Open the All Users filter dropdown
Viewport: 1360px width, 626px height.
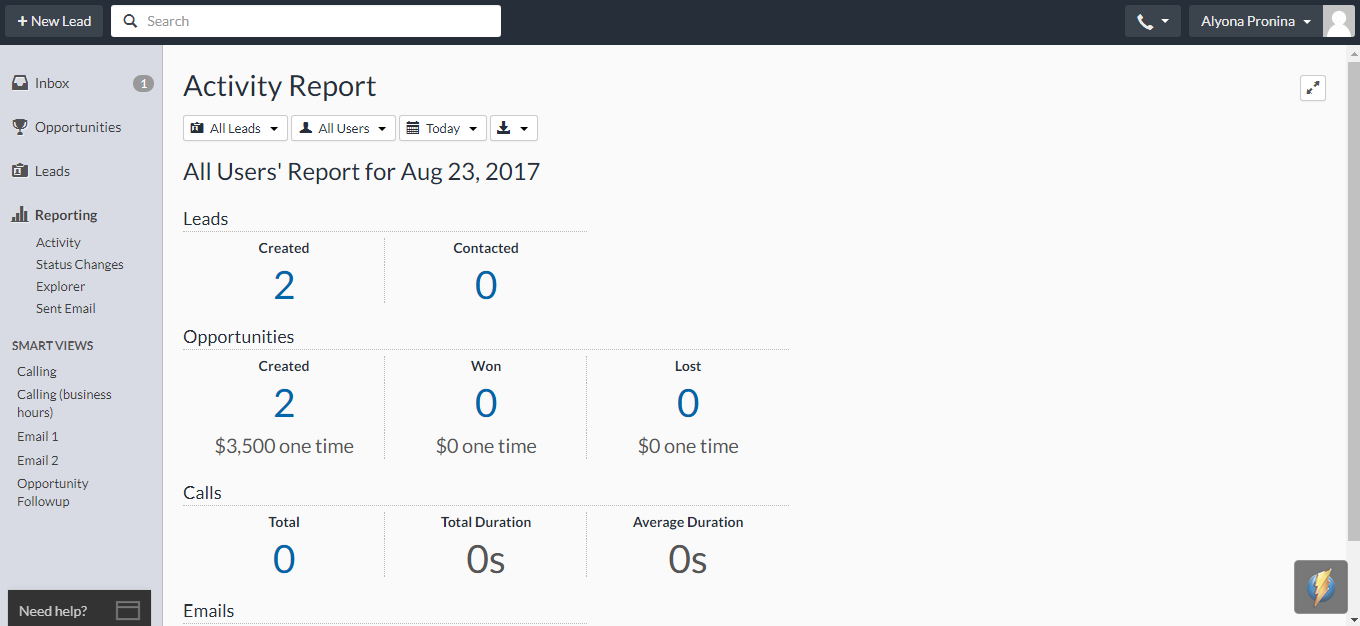point(342,127)
